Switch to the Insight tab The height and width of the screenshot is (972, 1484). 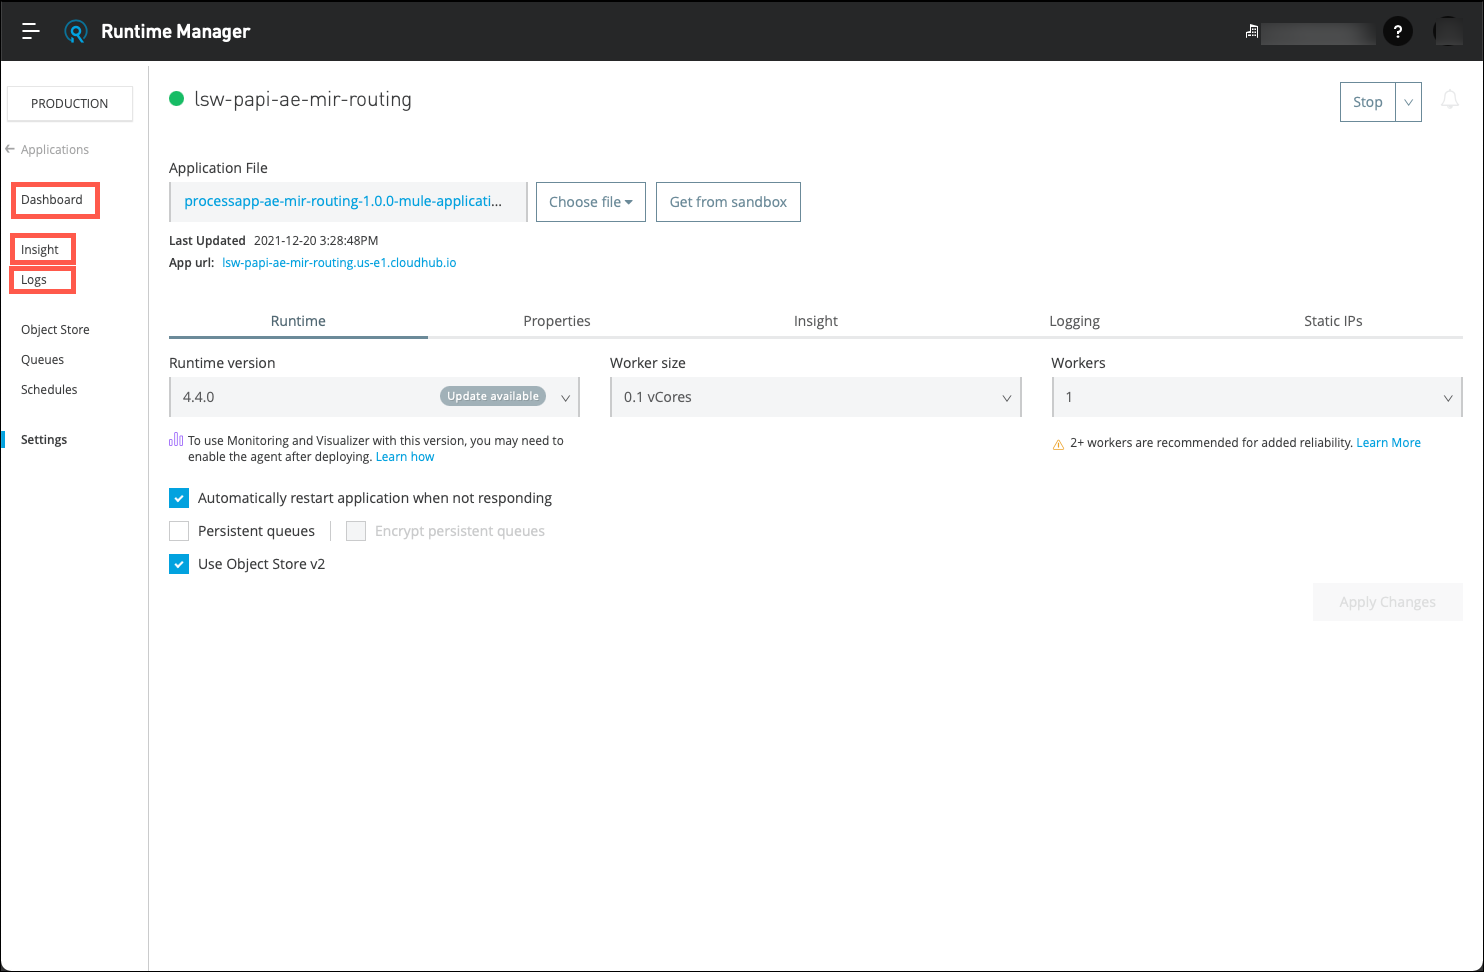816,321
